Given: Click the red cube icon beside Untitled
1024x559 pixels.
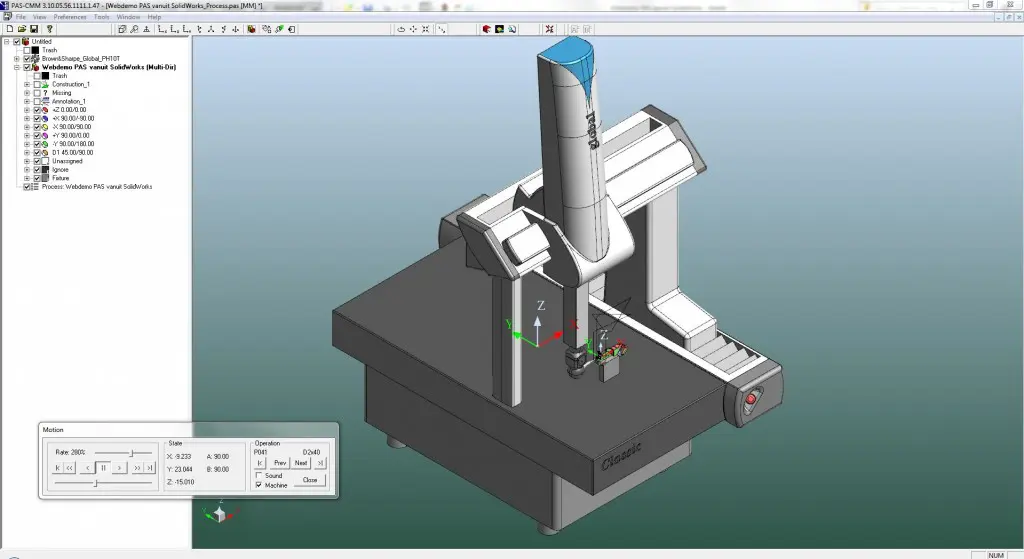Looking at the screenshot, I should pos(26,41).
